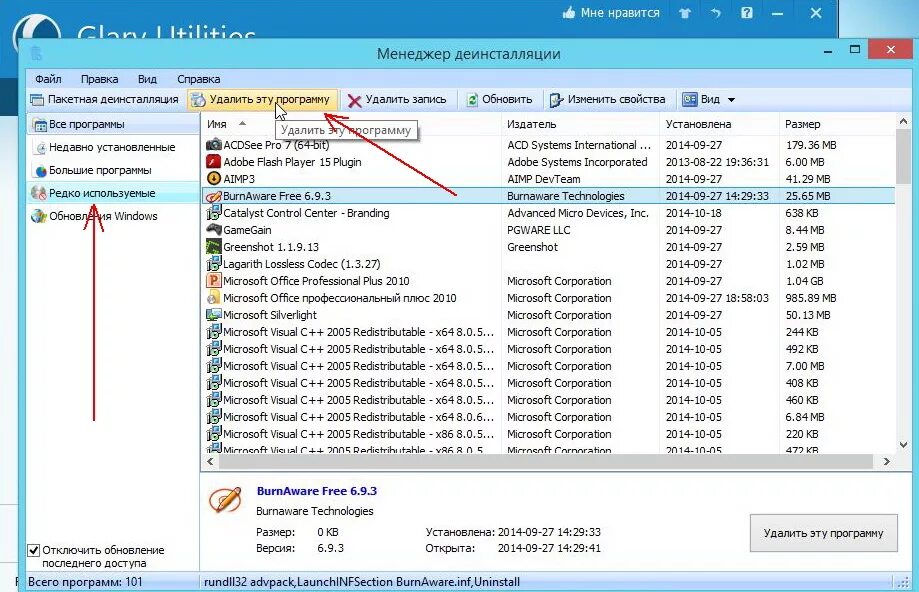919x592 pixels.
Task: Click the 179.36 MB size cell
Action: tap(811, 145)
